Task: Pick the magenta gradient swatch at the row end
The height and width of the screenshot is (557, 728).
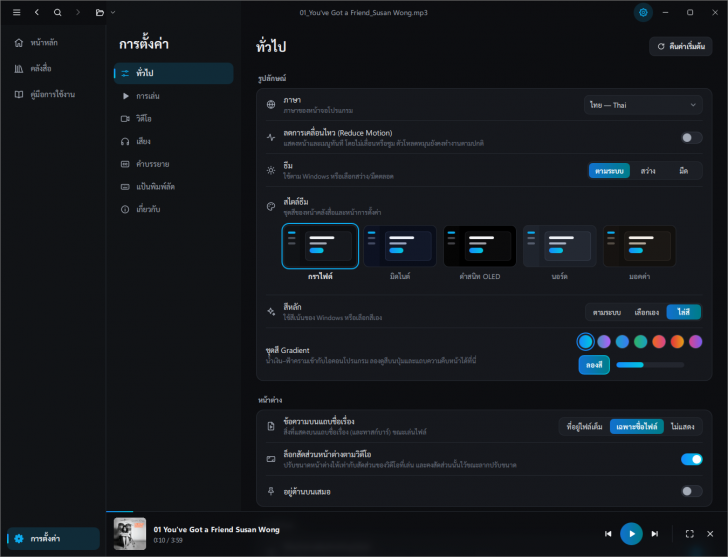Action: [x=695, y=342]
